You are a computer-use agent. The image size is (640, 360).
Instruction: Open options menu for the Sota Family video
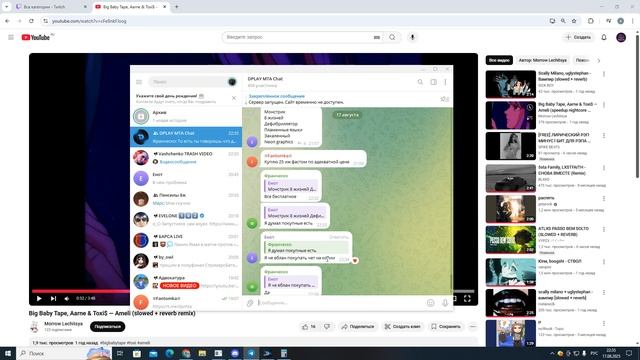[604, 168]
